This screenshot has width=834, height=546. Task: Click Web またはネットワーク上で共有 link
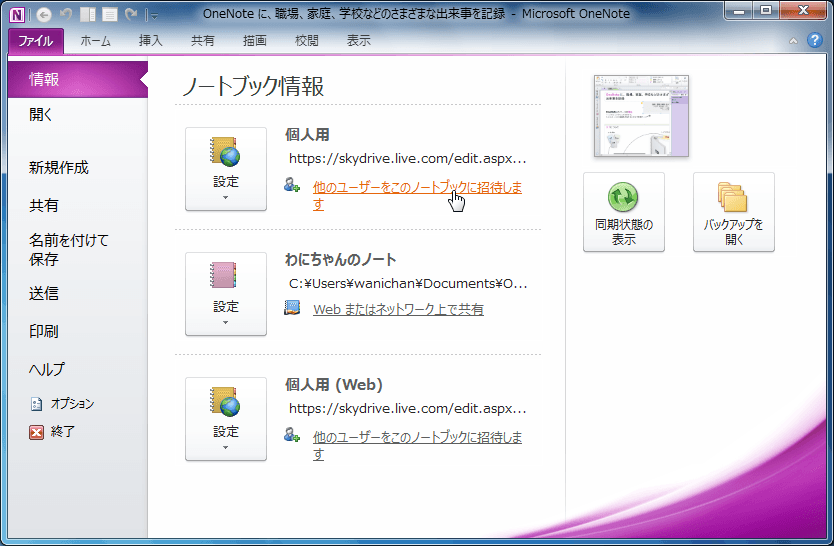pos(398,309)
